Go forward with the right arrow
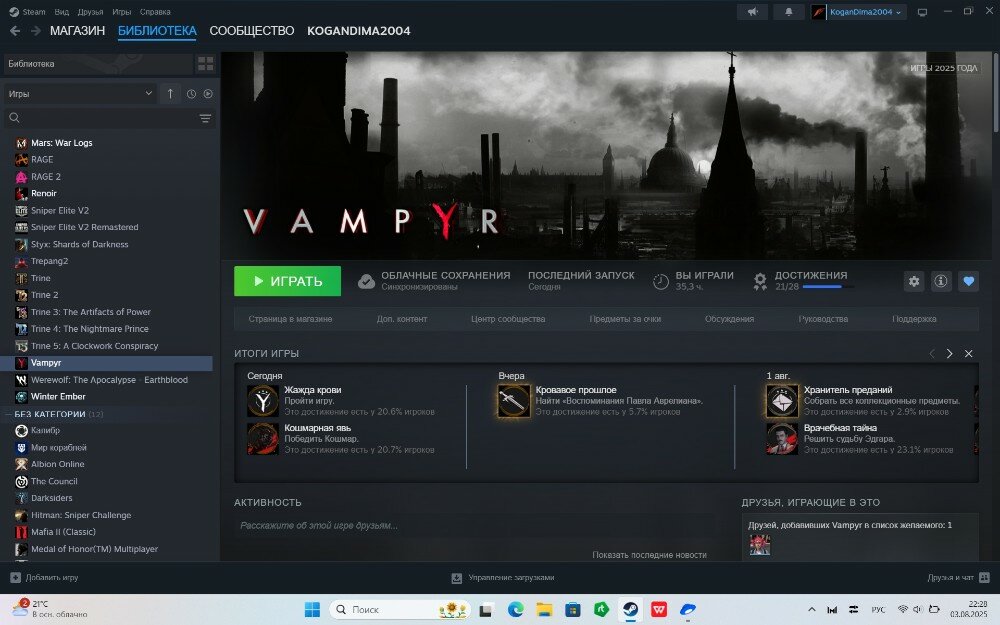Viewport: 1000px width, 625px height. pos(36,31)
